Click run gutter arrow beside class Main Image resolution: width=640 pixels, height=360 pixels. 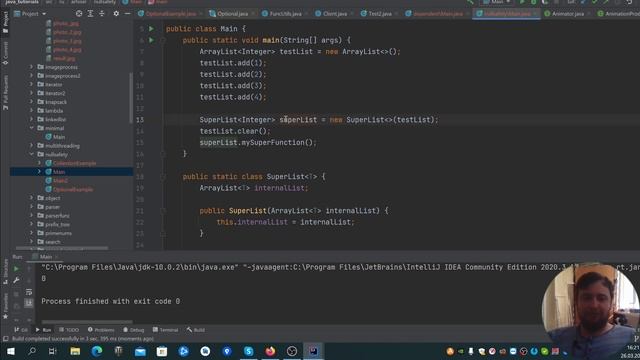pos(151,29)
